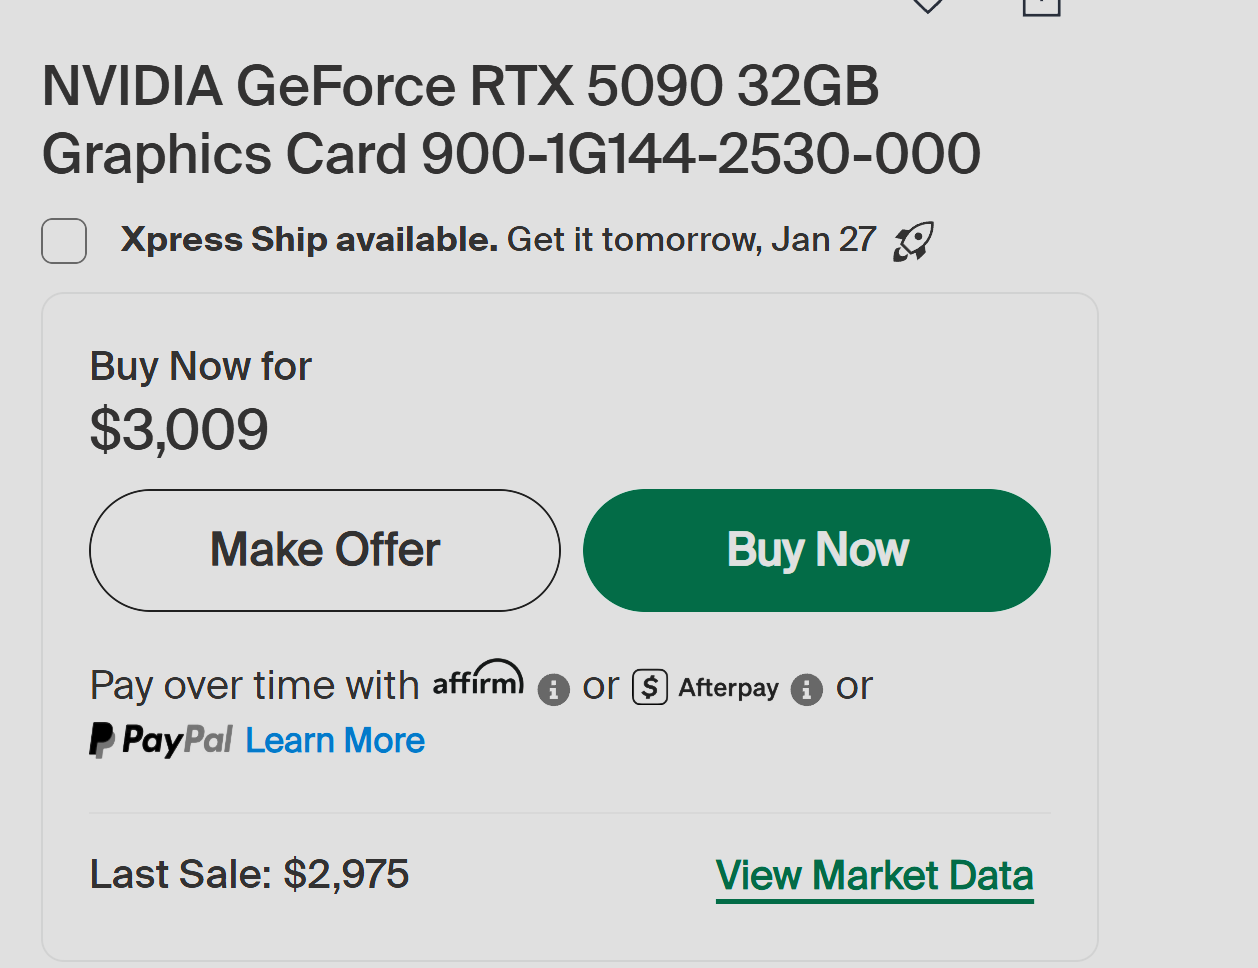The width and height of the screenshot is (1258, 968).
Task: Click the Afterpay dollar-sign logo icon
Action: pos(650,687)
